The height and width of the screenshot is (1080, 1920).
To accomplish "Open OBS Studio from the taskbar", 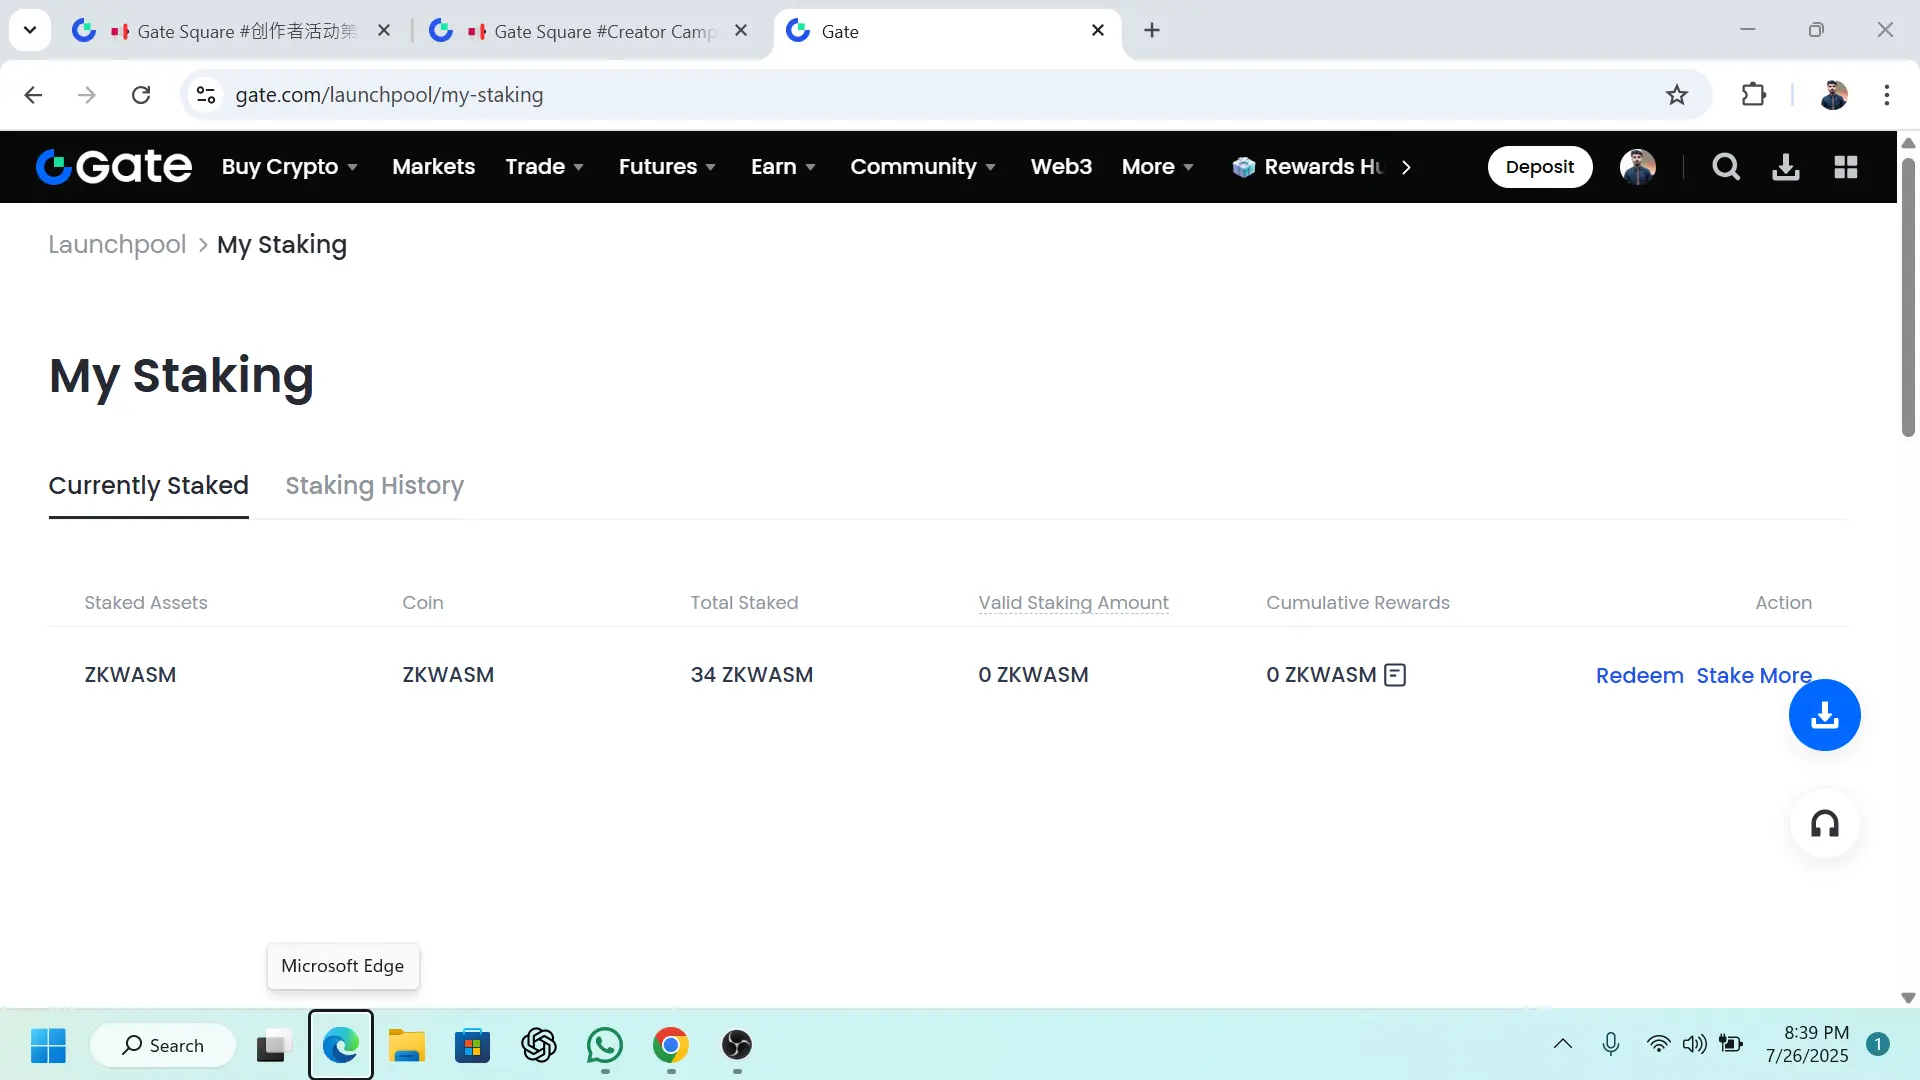I will [737, 1045].
